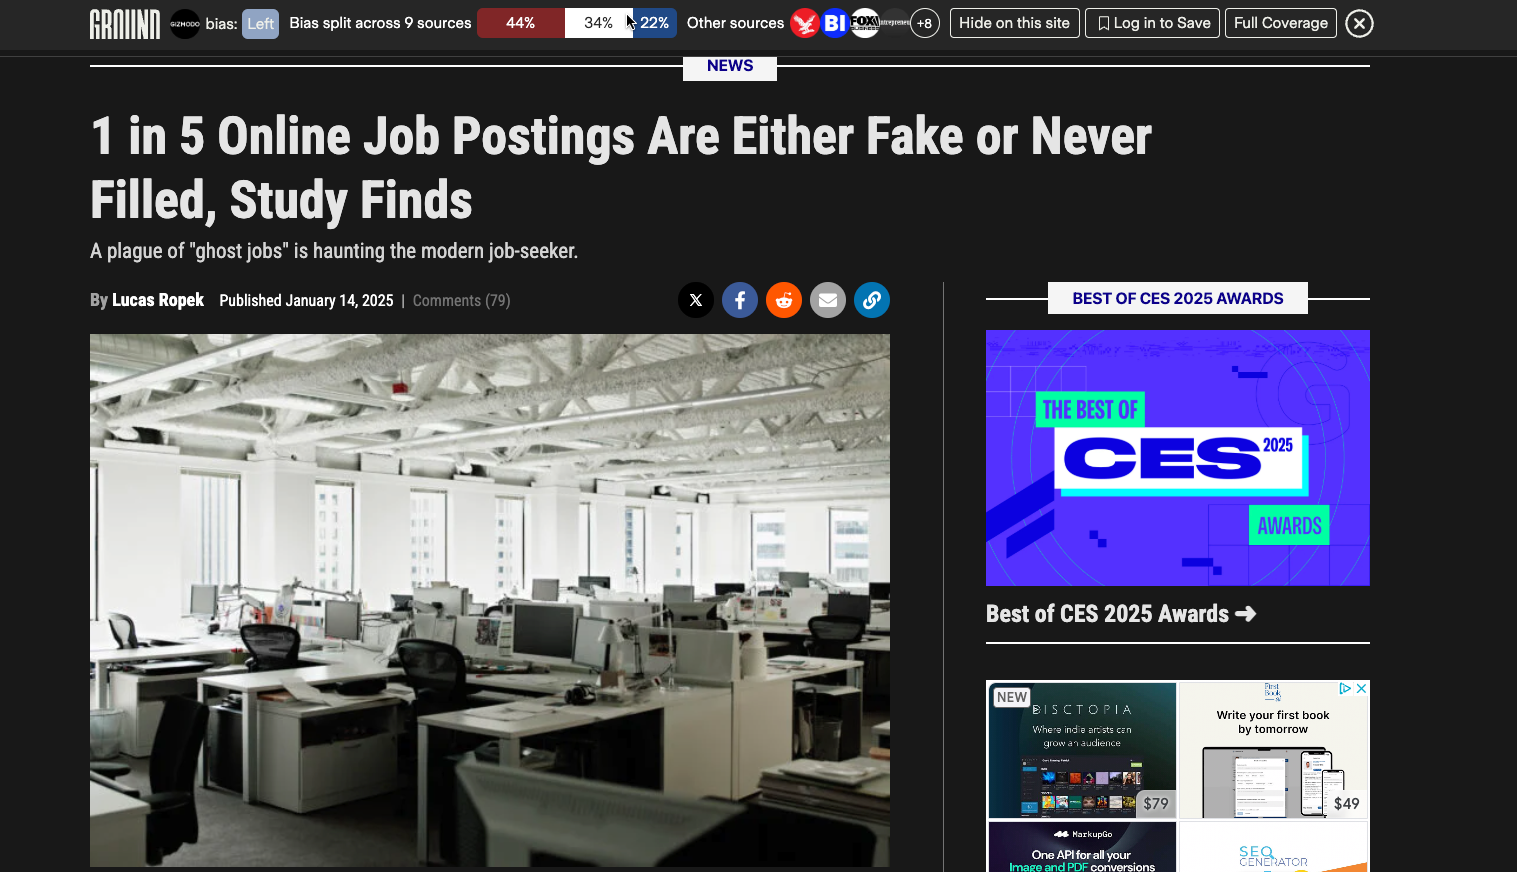Close the Ground News bias bar
Screen dimensions: 1517x872
(1359, 23)
